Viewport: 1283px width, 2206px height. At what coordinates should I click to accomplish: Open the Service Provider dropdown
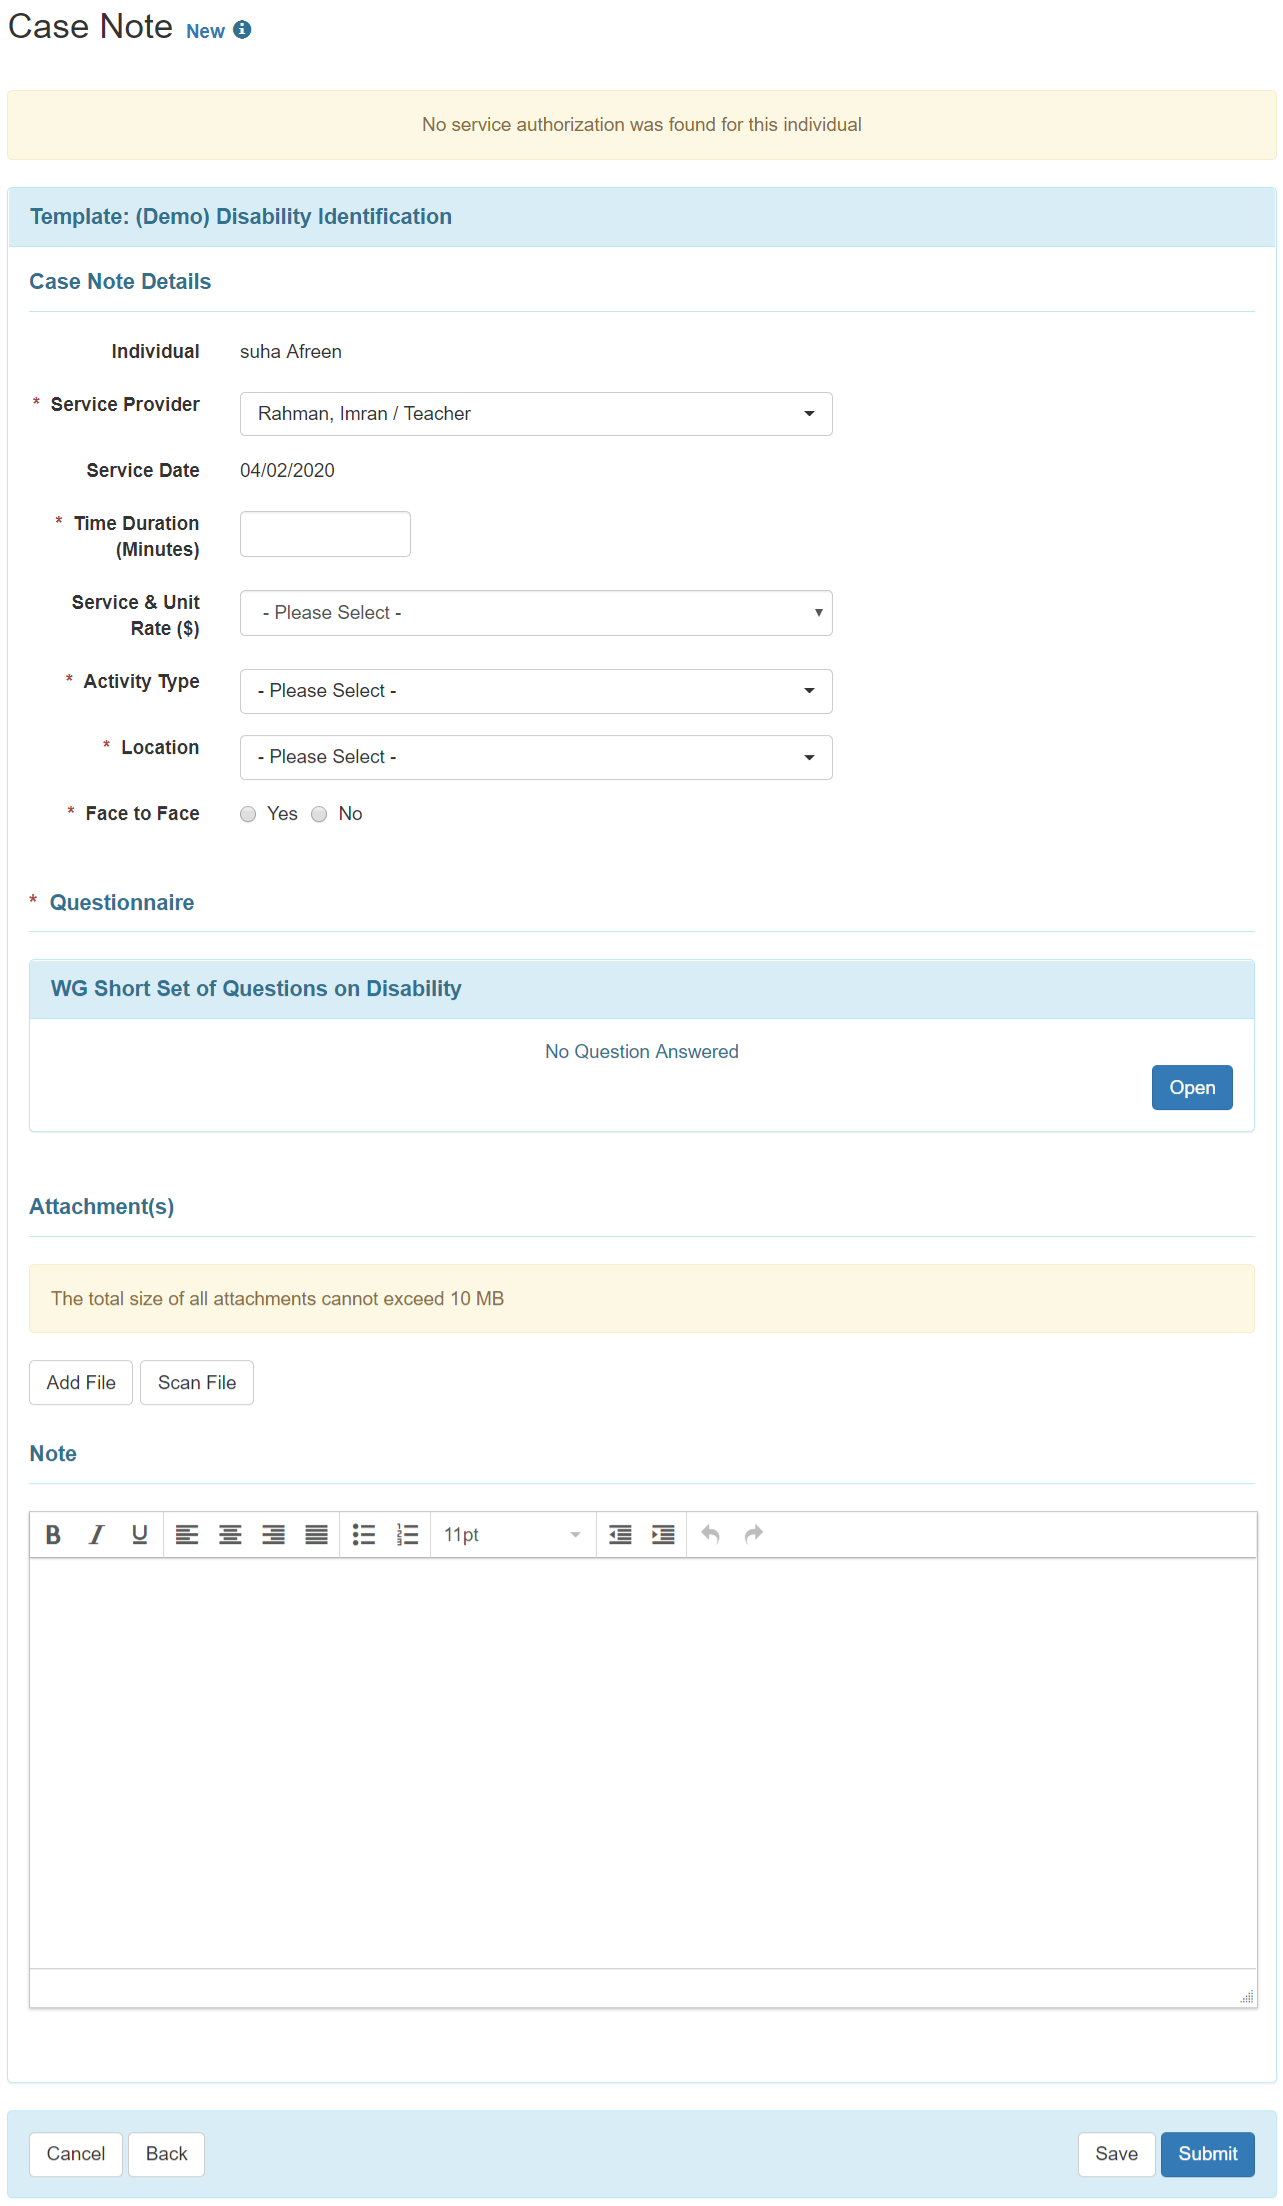tap(536, 414)
